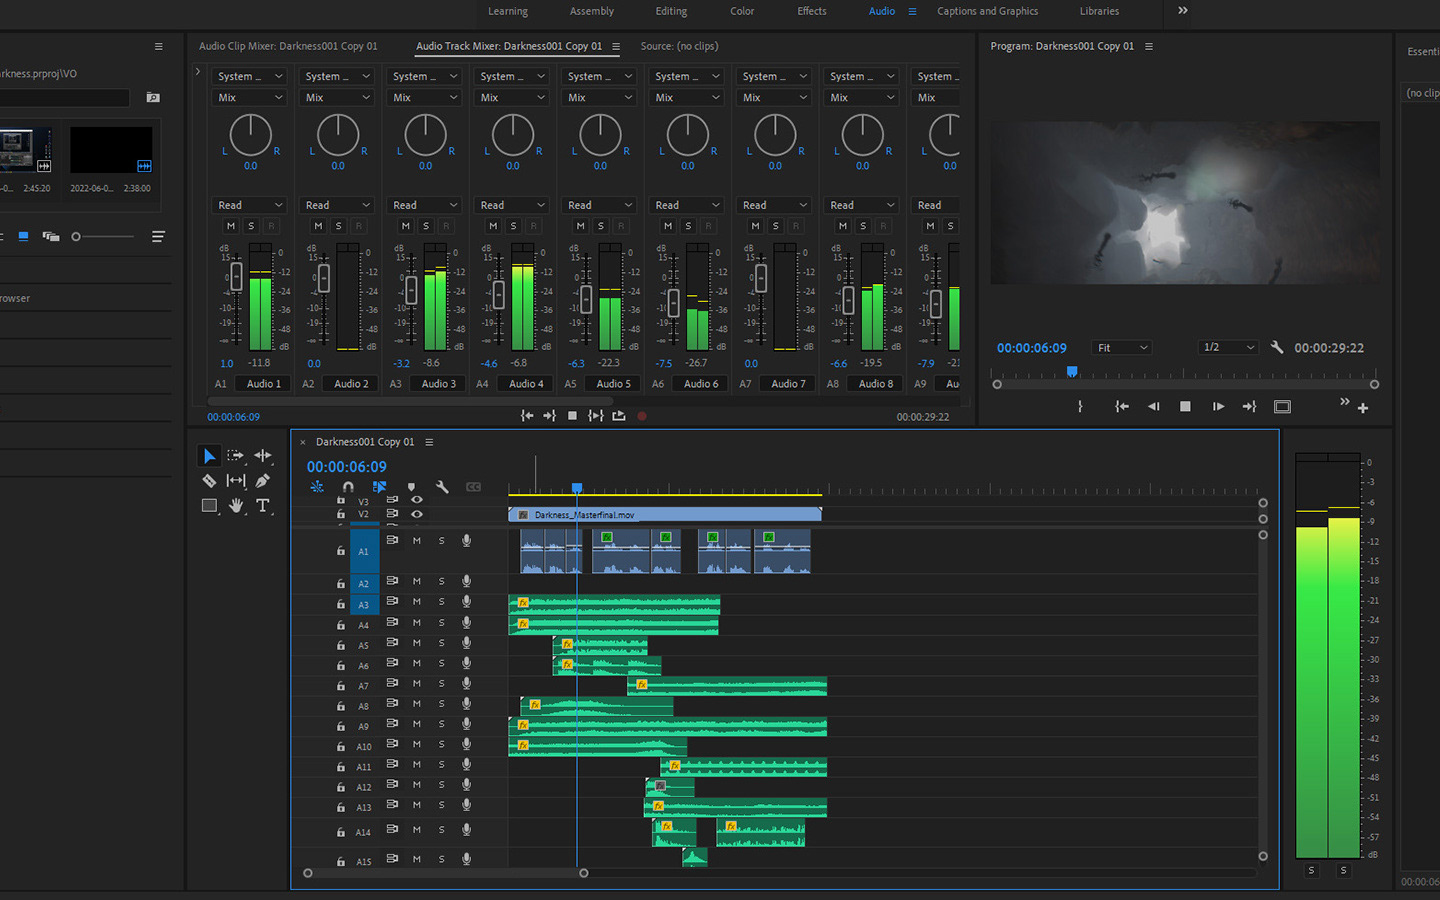Select the Slip tool
Screen dimensions: 1440x900
coord(236,481)
